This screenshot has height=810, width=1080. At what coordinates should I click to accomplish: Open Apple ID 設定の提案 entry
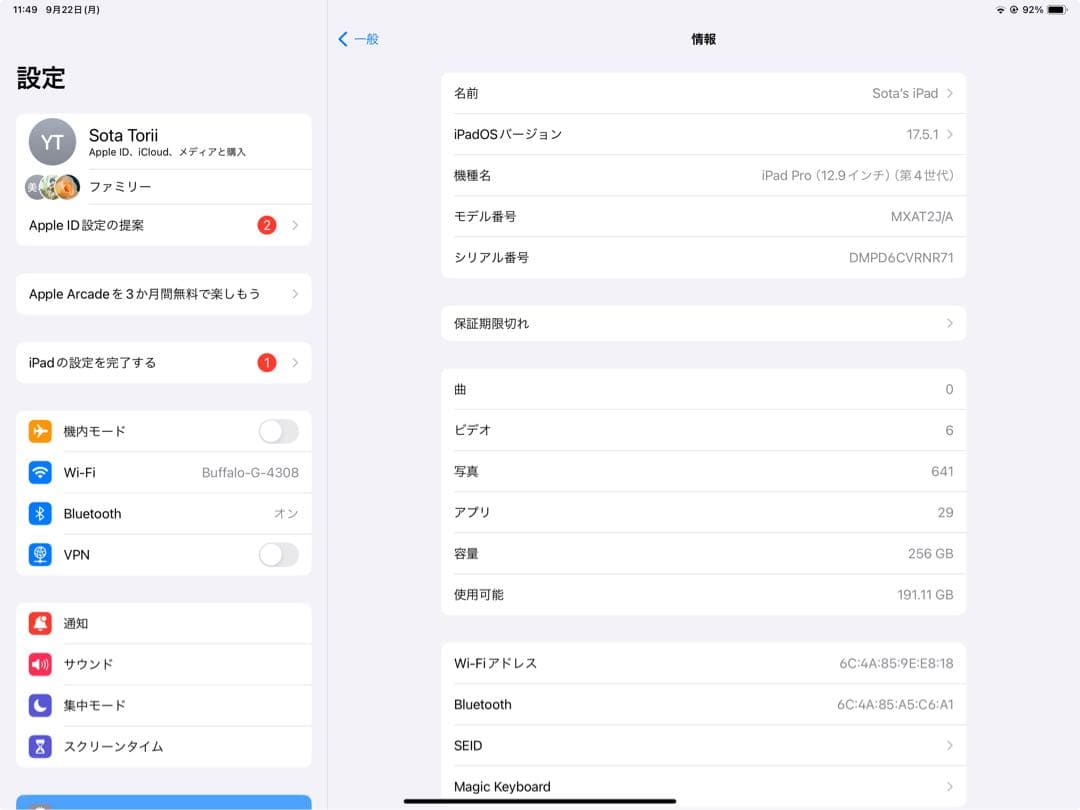(x=163, y=225)
